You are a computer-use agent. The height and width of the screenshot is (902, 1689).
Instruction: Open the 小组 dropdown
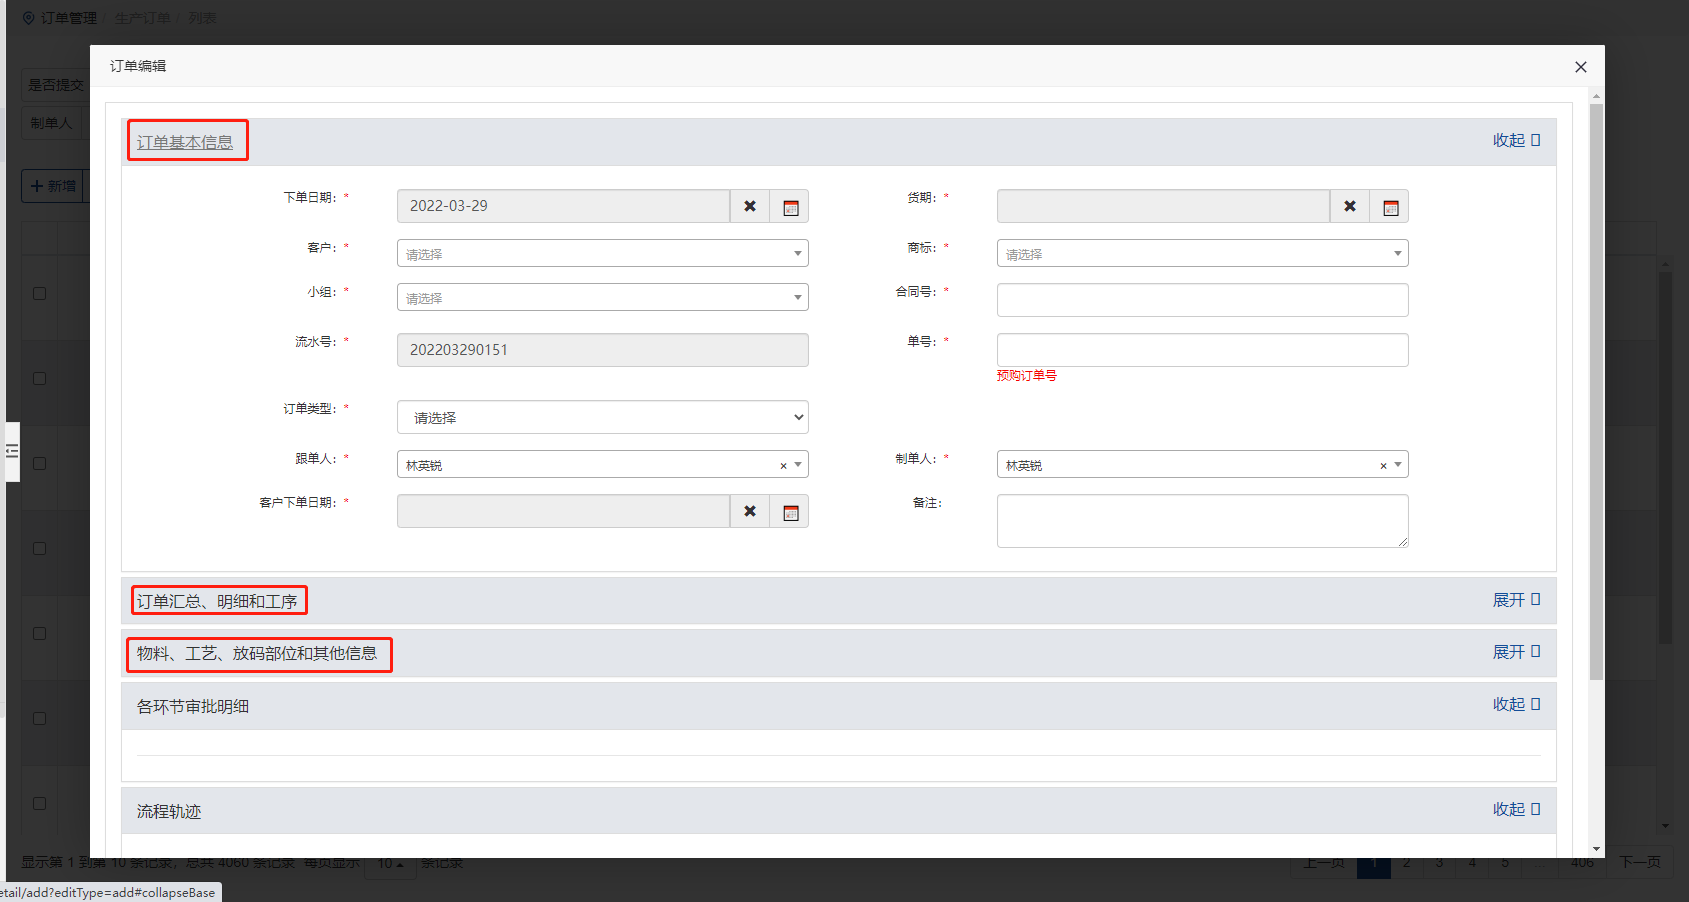coord(602,298)
